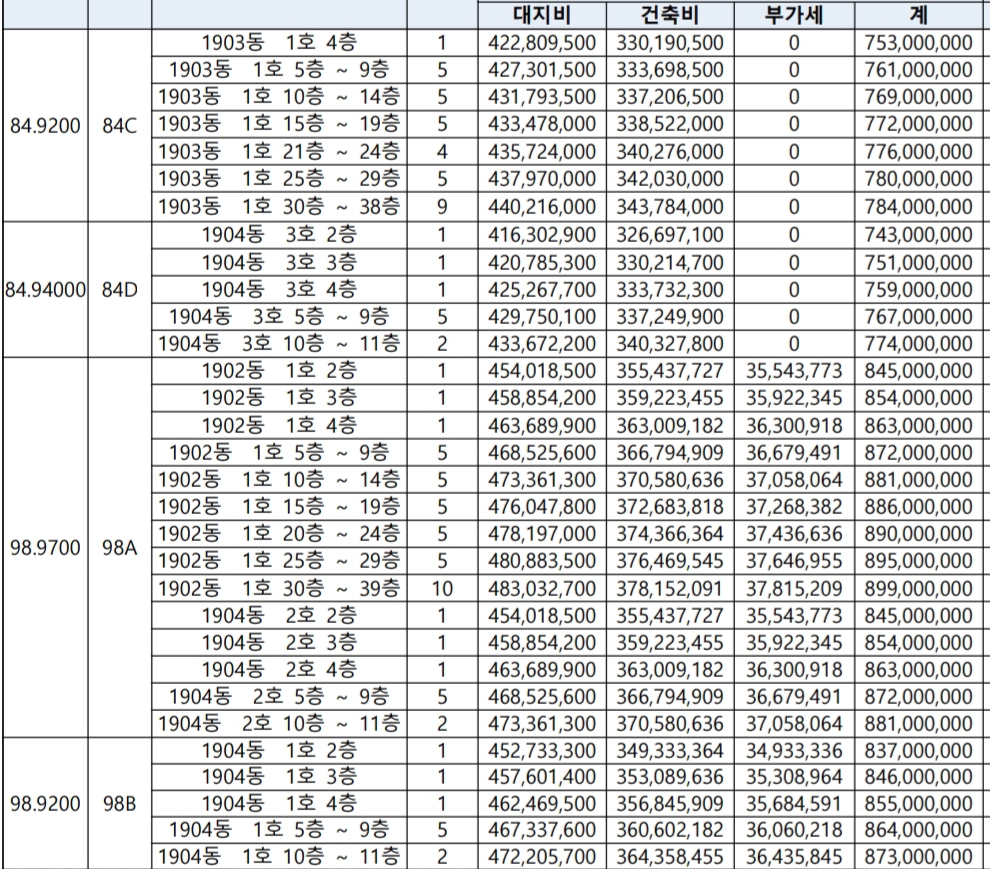Select the 계 column header
Image resolution: width=990 pixels, height=869 pixels.
click(919, 16)
